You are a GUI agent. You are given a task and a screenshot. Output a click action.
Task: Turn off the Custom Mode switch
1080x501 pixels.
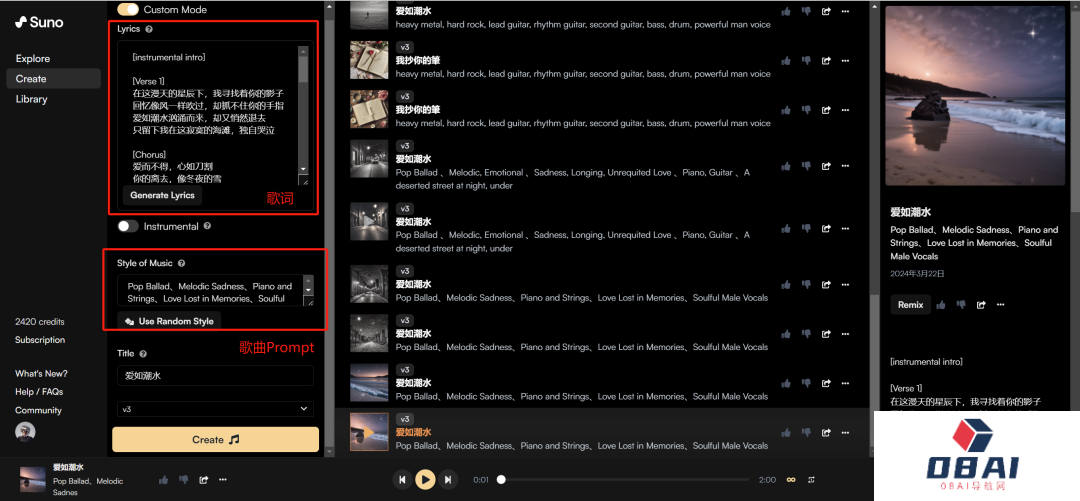pos(128,9)
